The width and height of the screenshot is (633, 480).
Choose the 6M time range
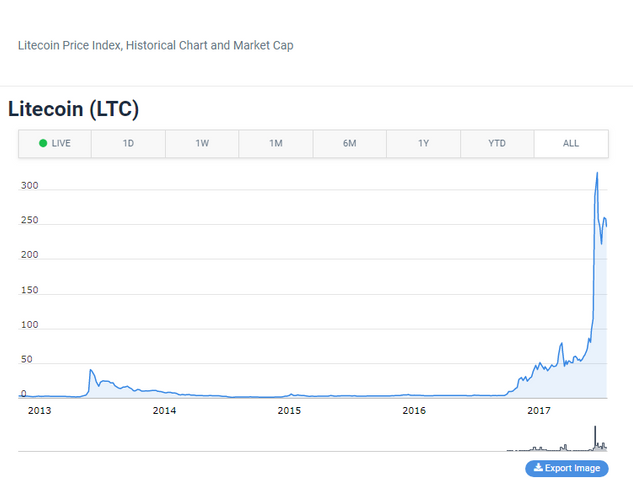pos(350,144)
